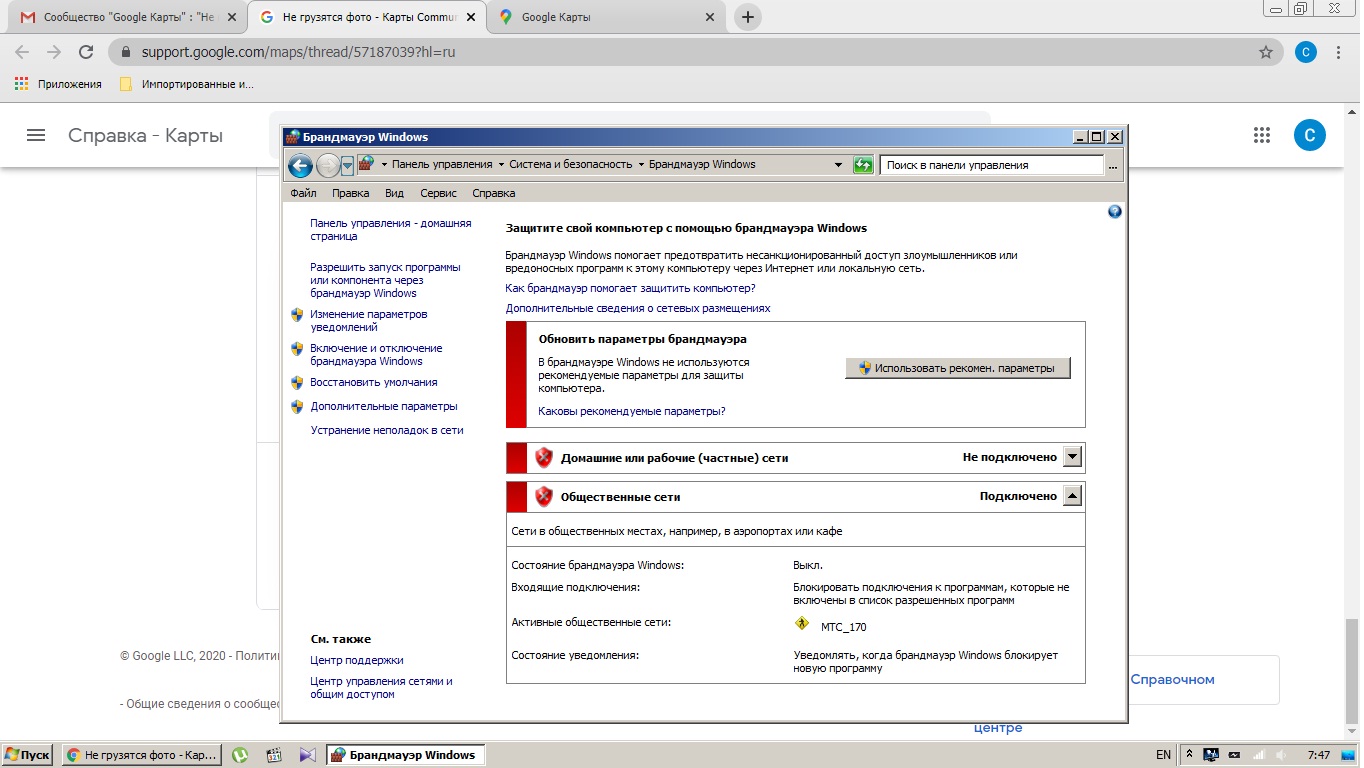Open the Справка menu in Firewall window
The width and height of the screenshot is (1364, 768).
pos(493,193)
